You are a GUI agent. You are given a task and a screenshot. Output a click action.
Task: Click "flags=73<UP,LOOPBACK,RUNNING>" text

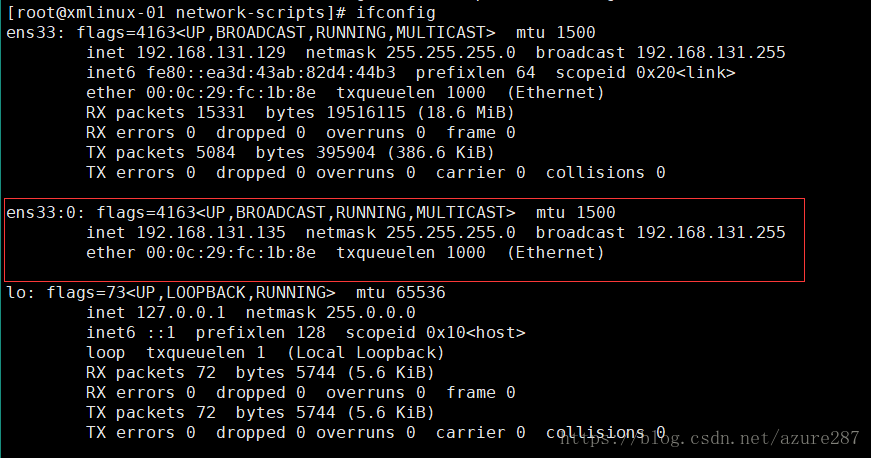click(191, 292)
